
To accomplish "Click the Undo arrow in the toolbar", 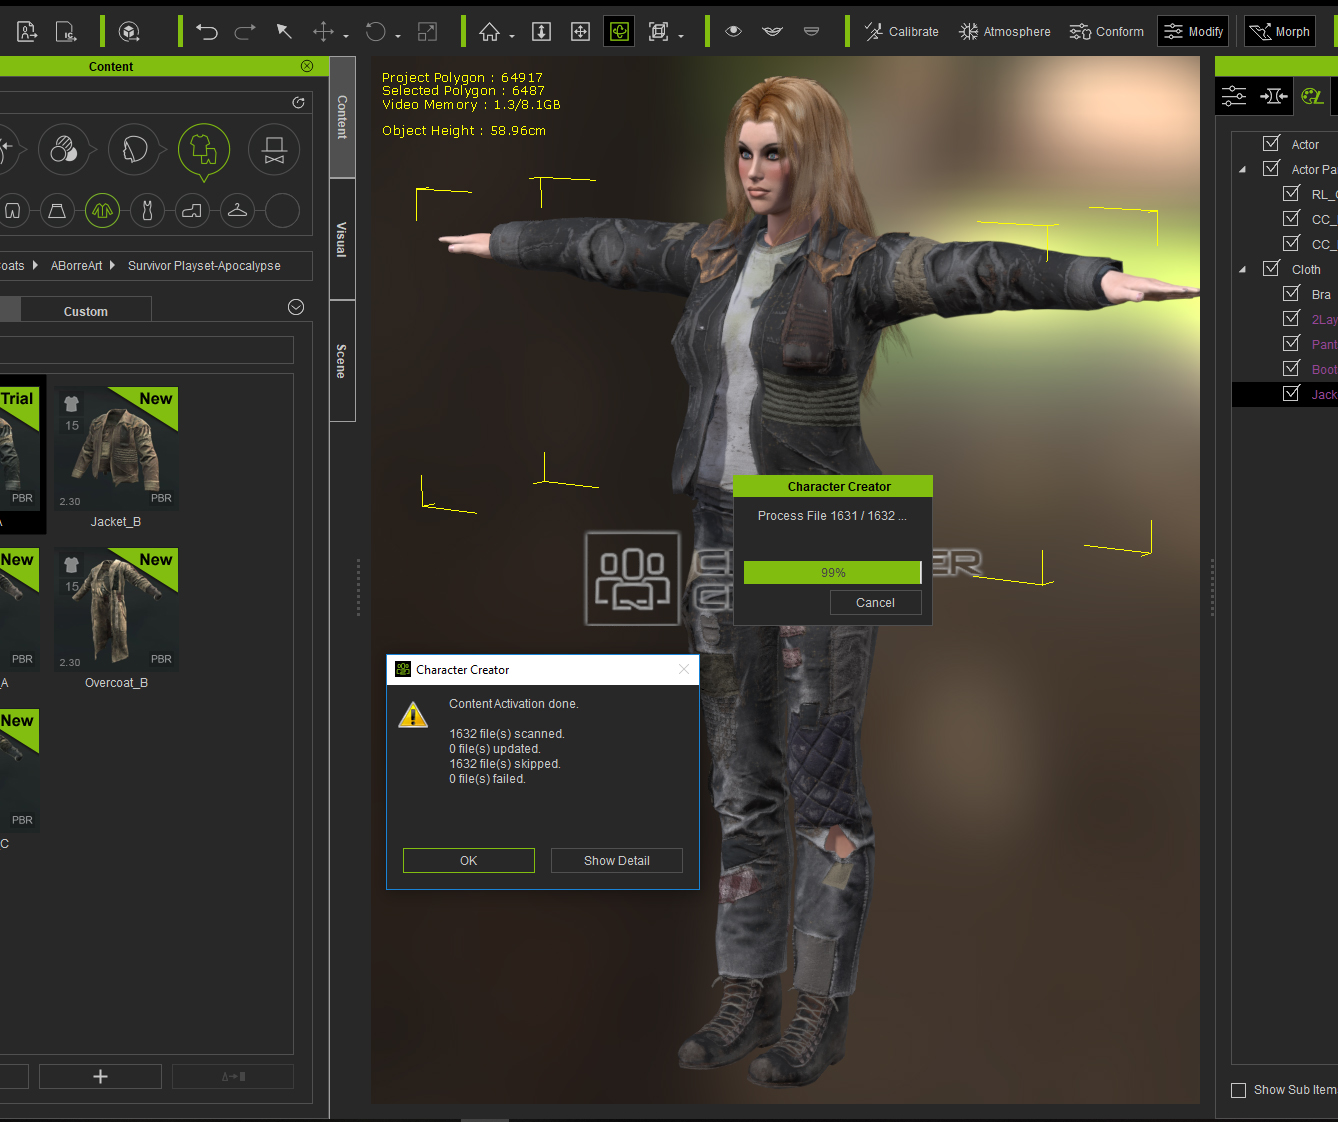I will [207, 32].
